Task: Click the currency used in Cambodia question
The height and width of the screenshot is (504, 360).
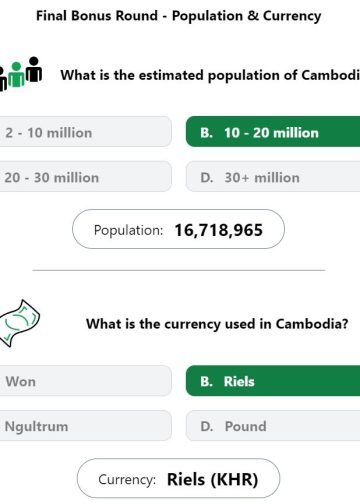Action: click(x=217, y=324)
